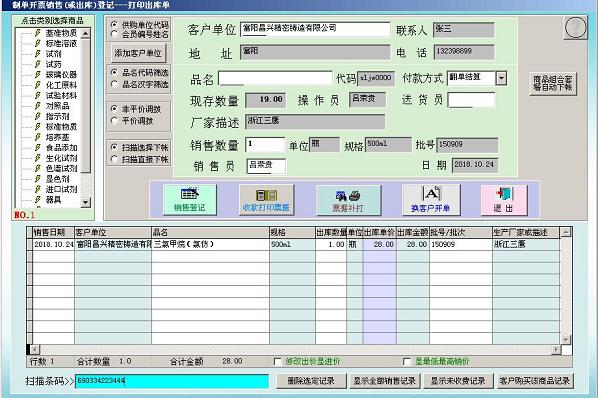
Task: Select category 化工原料 in the tree
Action: tap(61, 85)
